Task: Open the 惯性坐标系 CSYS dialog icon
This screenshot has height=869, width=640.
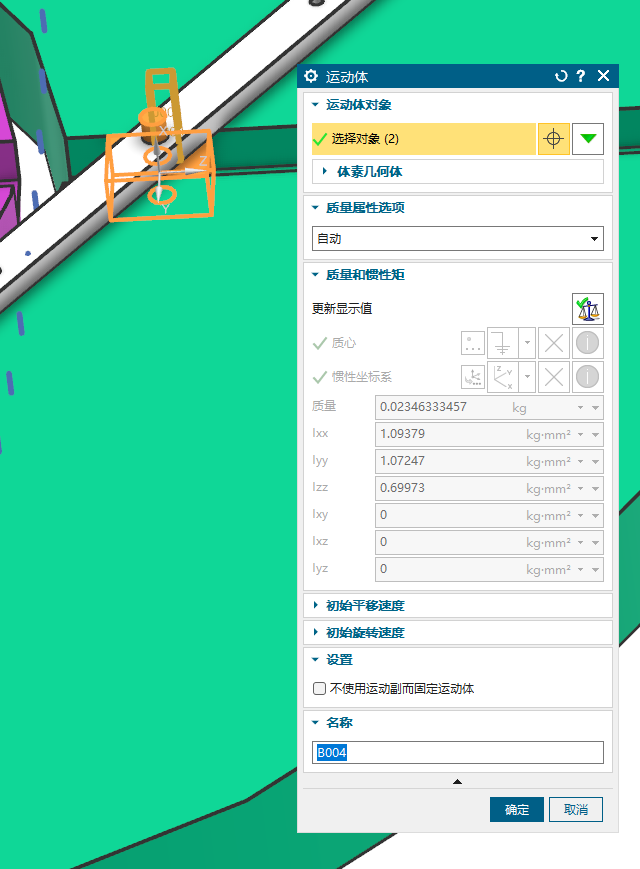Action: click(x=473, y=377)
